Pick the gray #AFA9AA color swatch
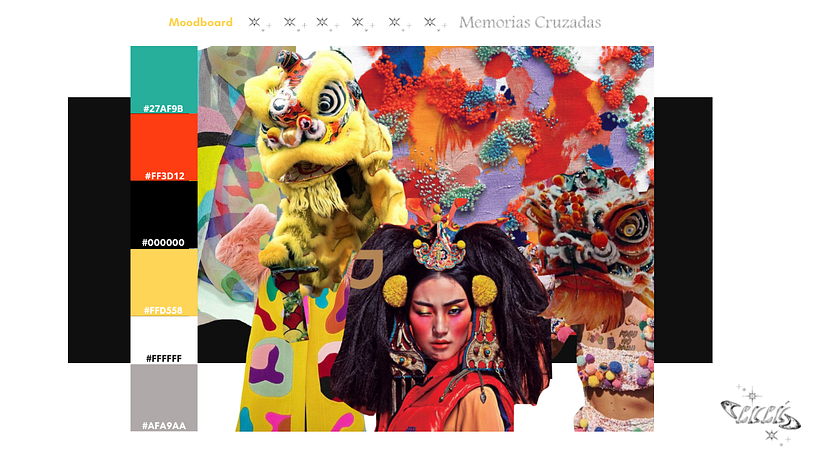The height and width of the screenshot is (461, 820). click(164, 397)
